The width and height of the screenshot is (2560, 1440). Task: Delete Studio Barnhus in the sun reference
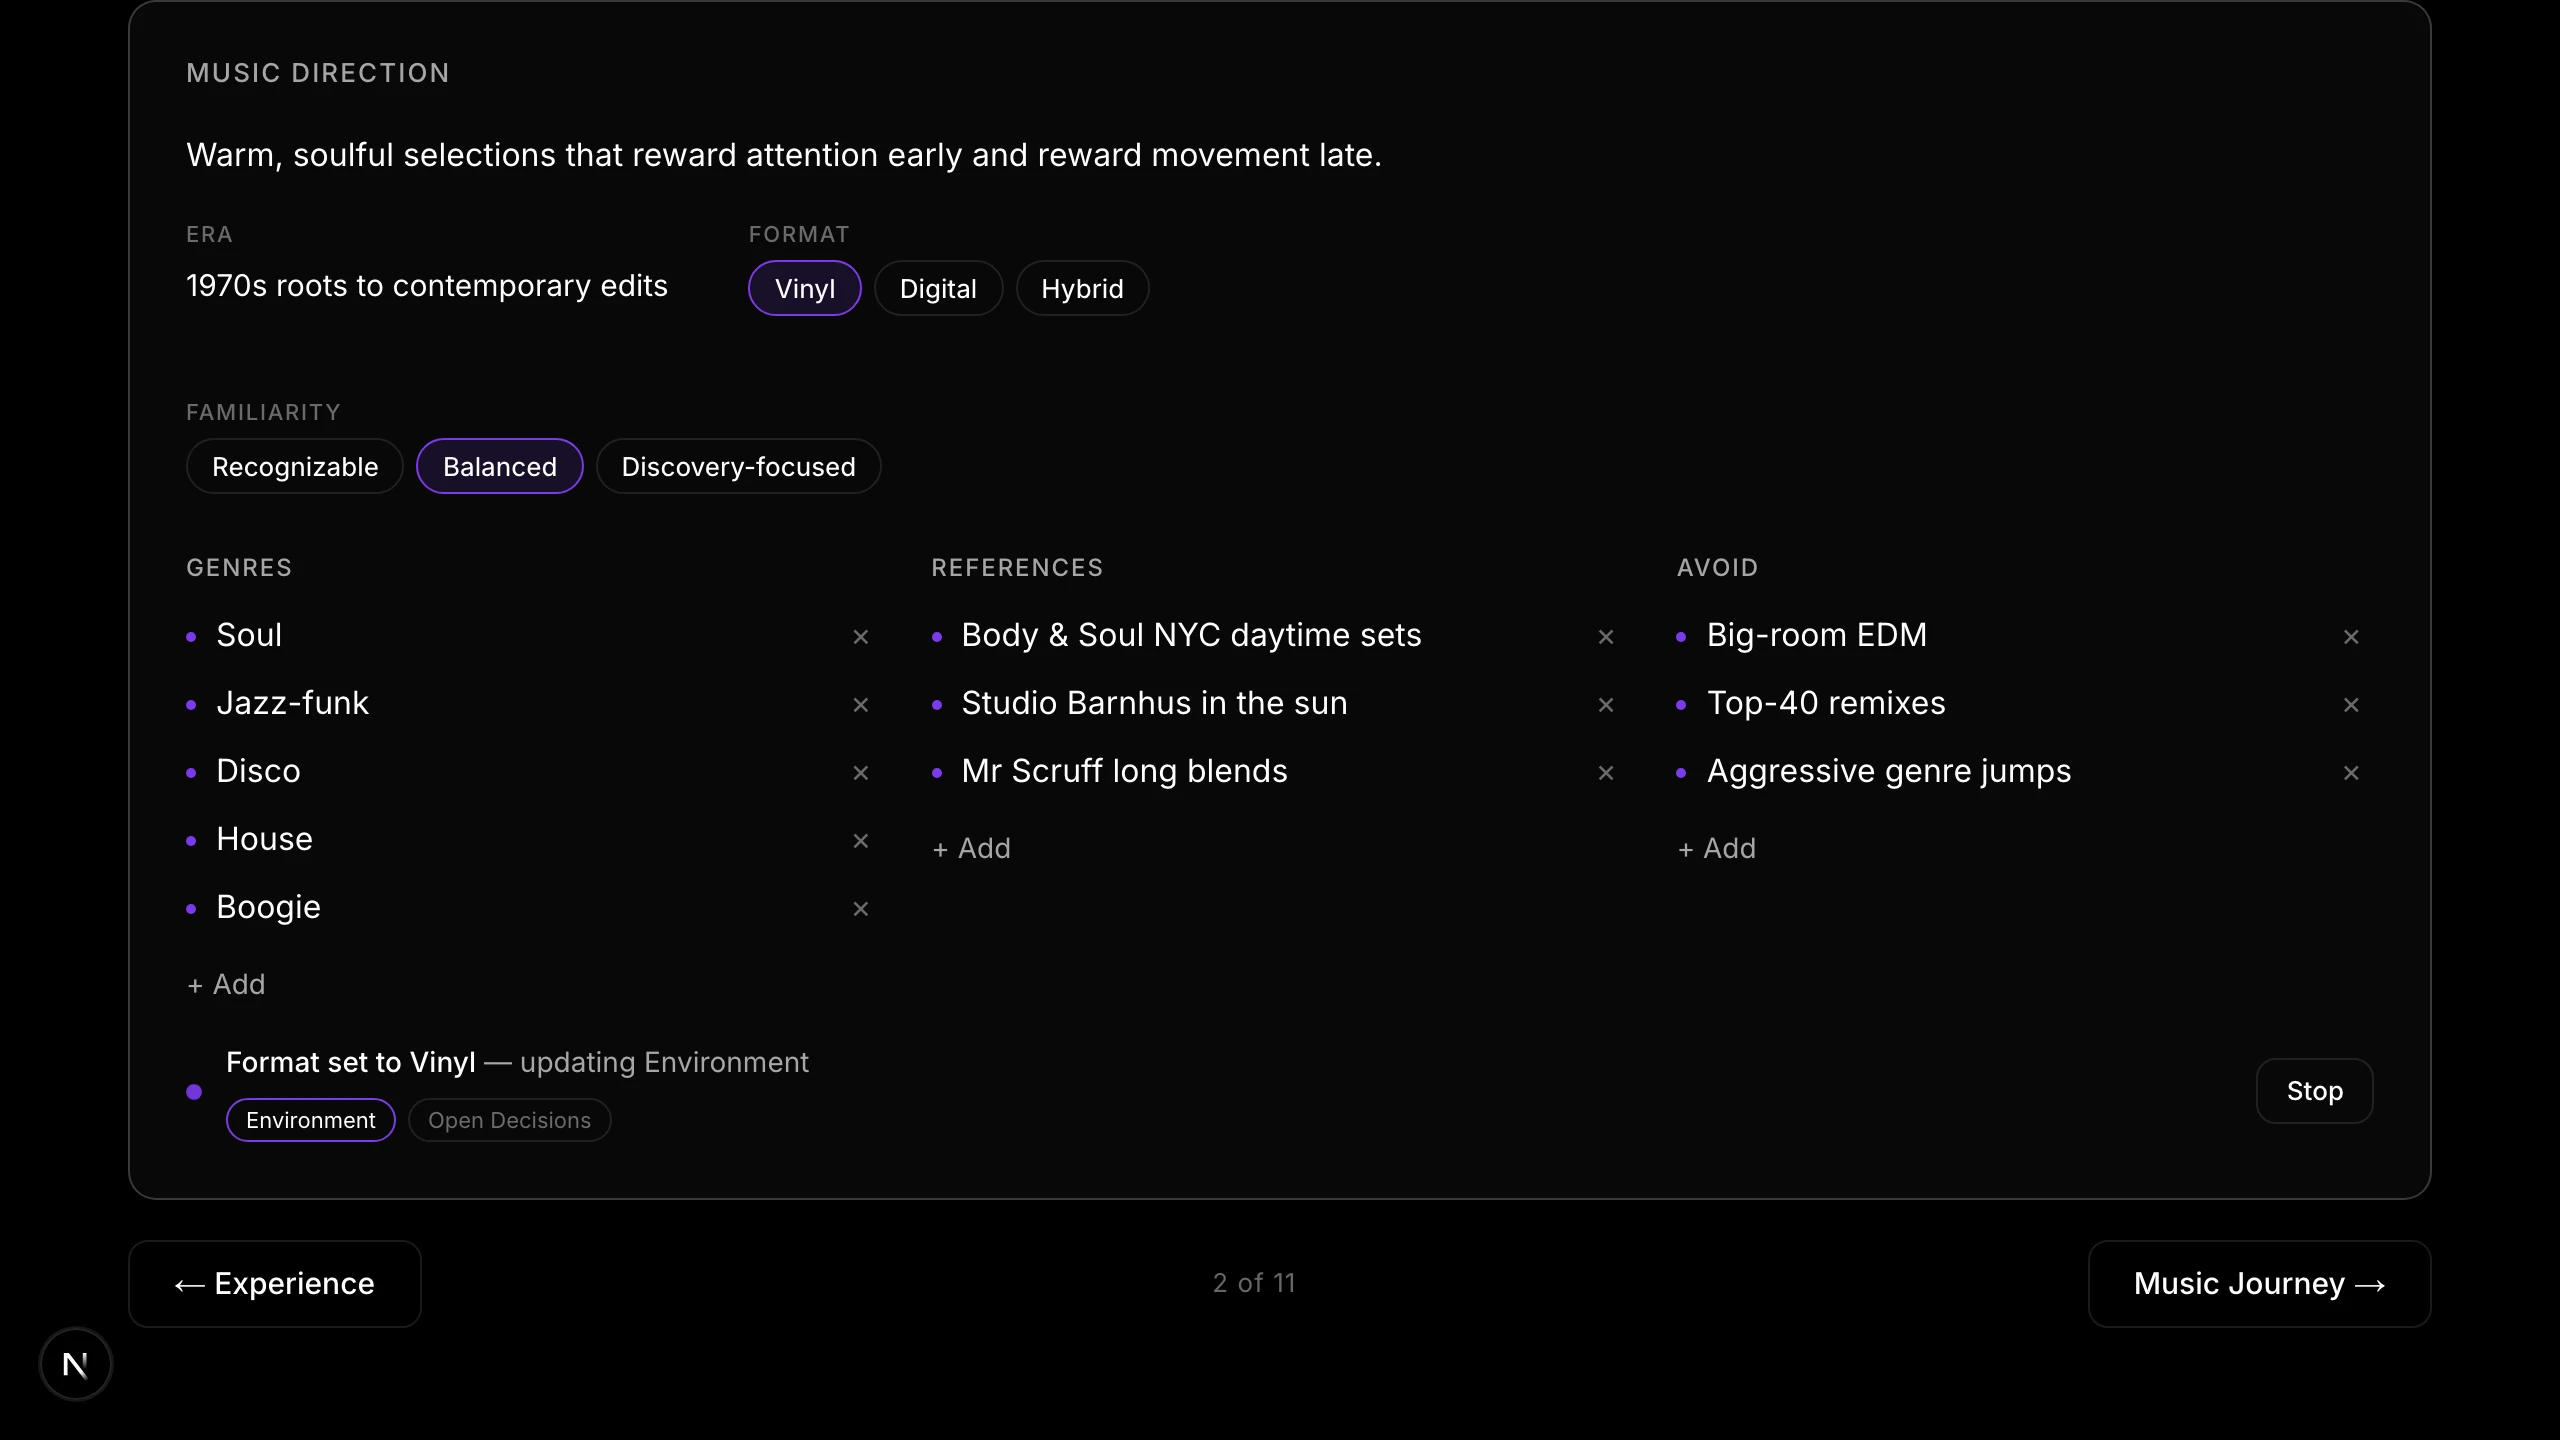coord(1605,705)
